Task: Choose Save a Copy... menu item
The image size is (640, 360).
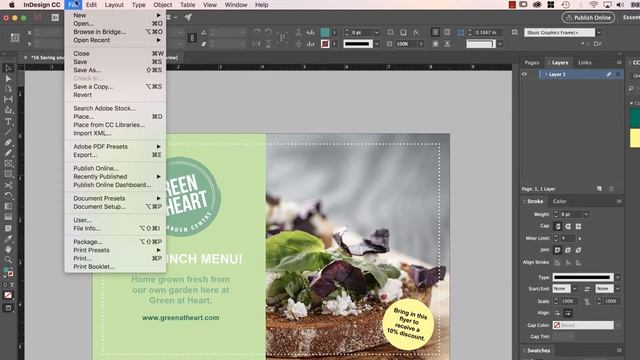Action: (x=93, y=87)
